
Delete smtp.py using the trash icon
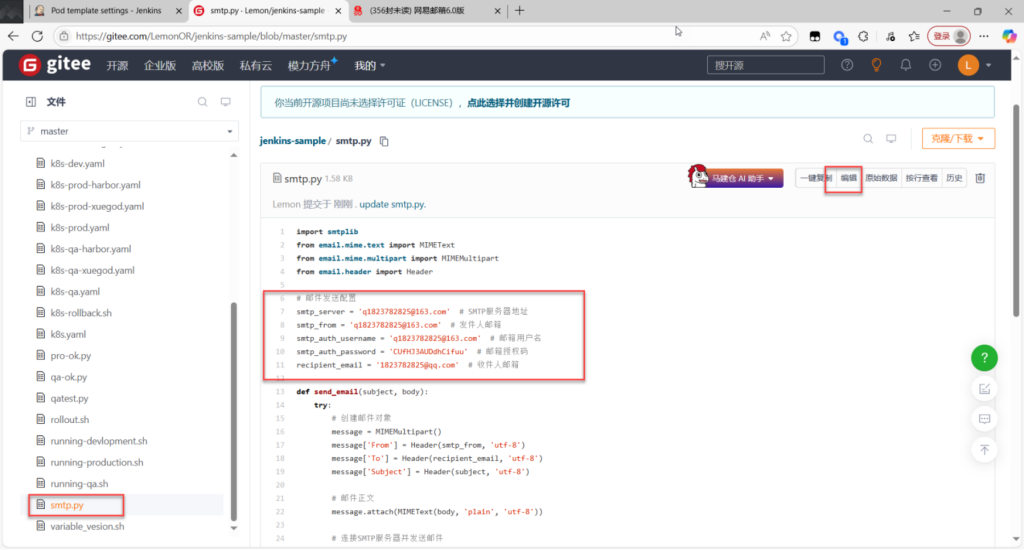pyautogui.click(x=980, y=178)
